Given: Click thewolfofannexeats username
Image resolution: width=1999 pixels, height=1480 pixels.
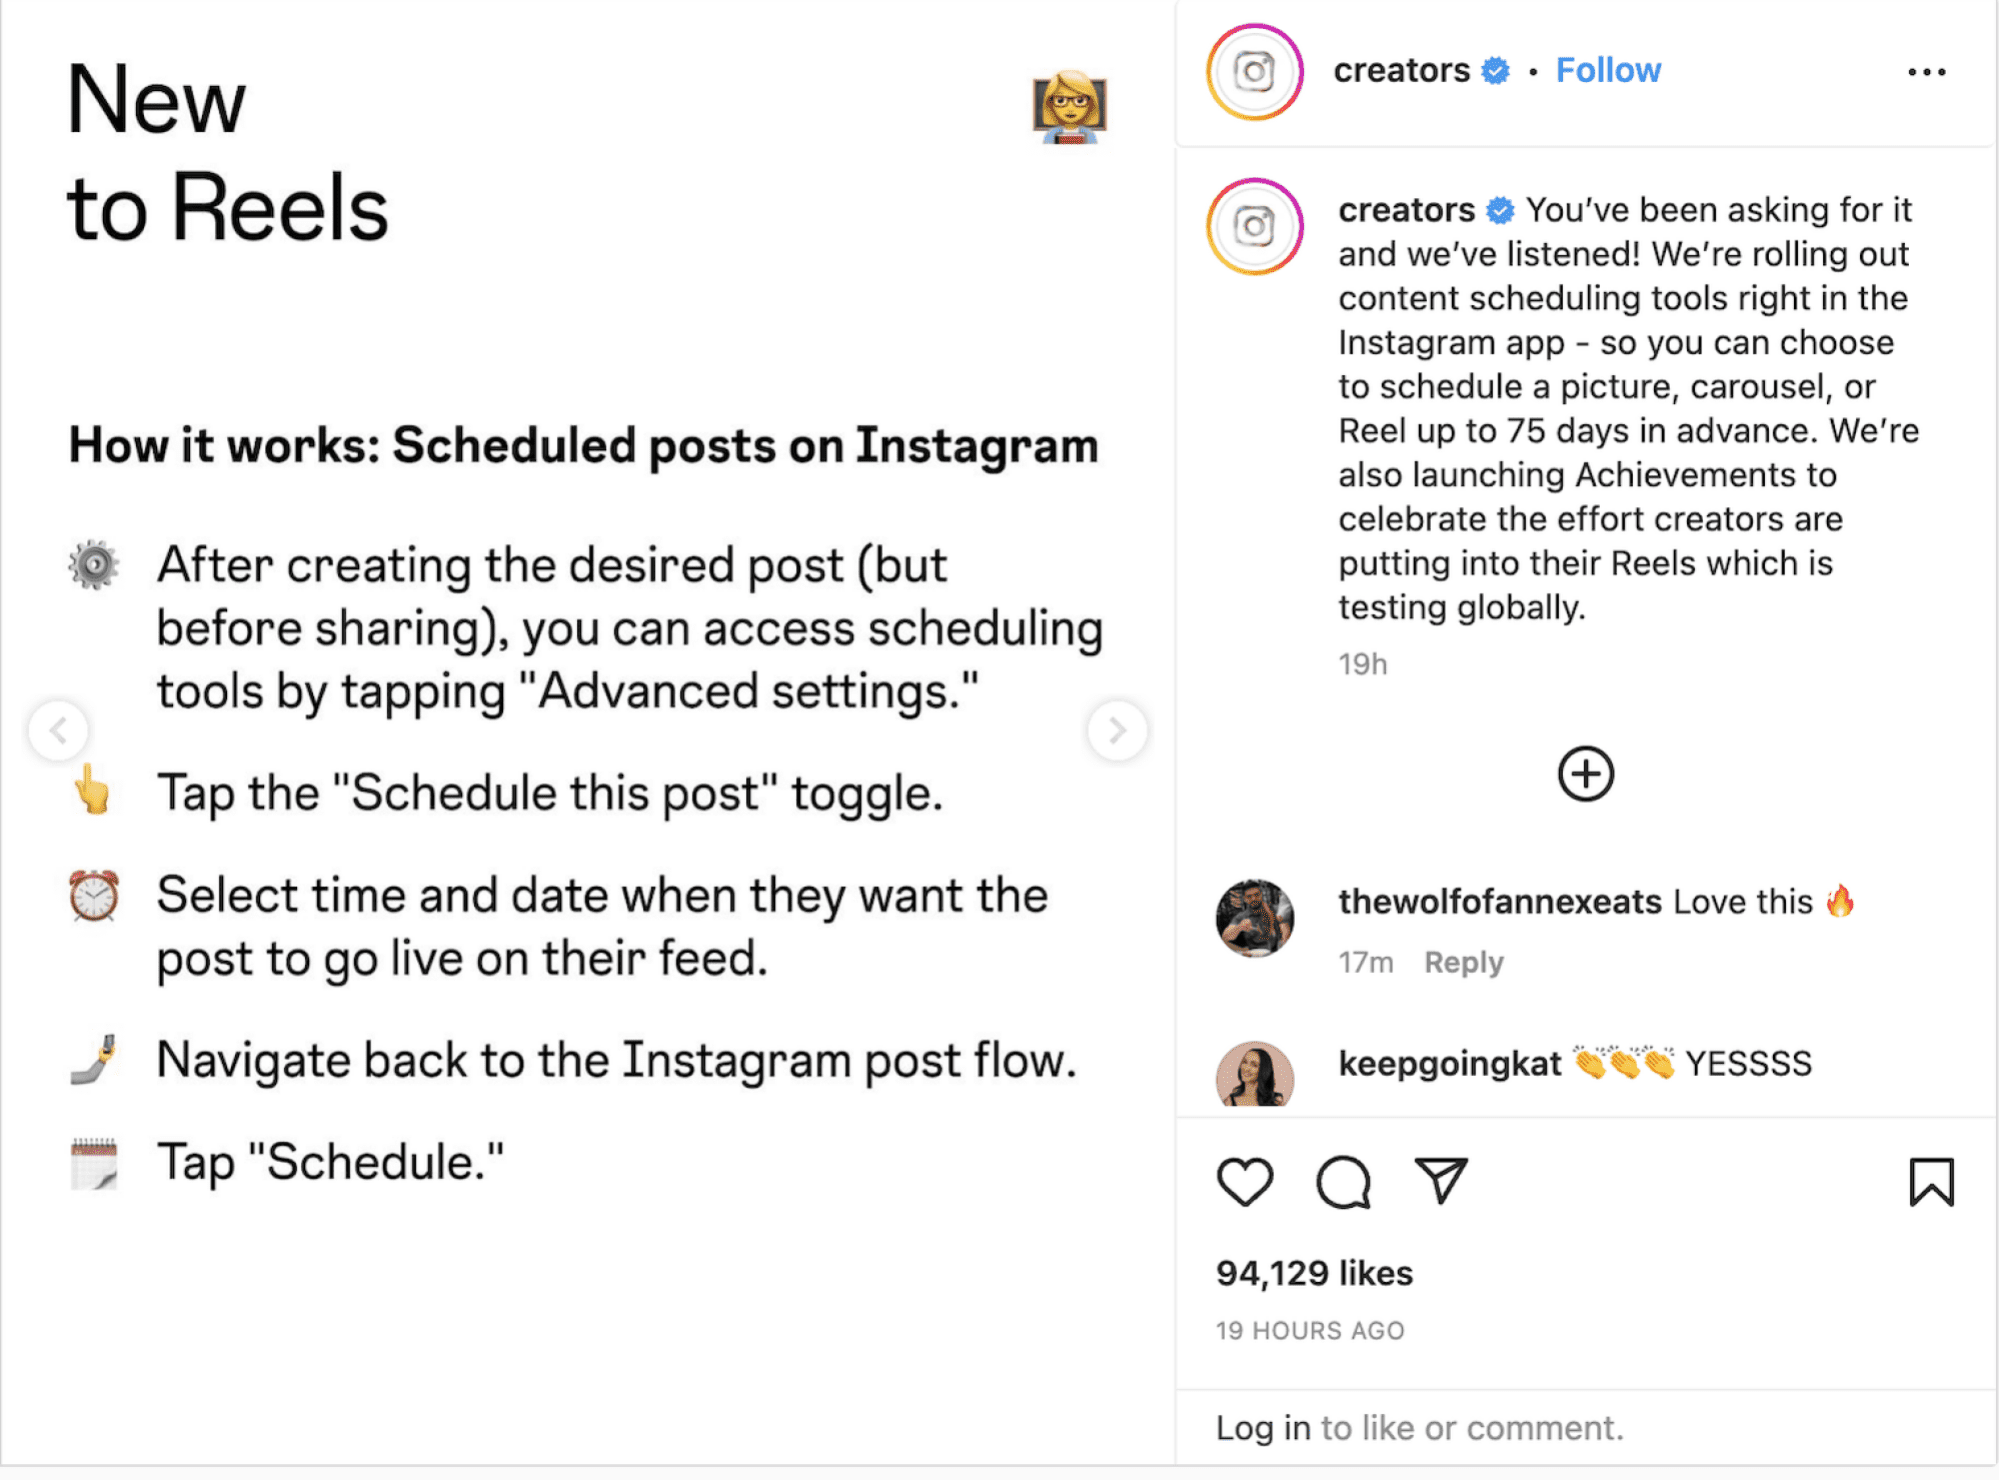Looking at the screenshot, I should tap(1500, 901).
